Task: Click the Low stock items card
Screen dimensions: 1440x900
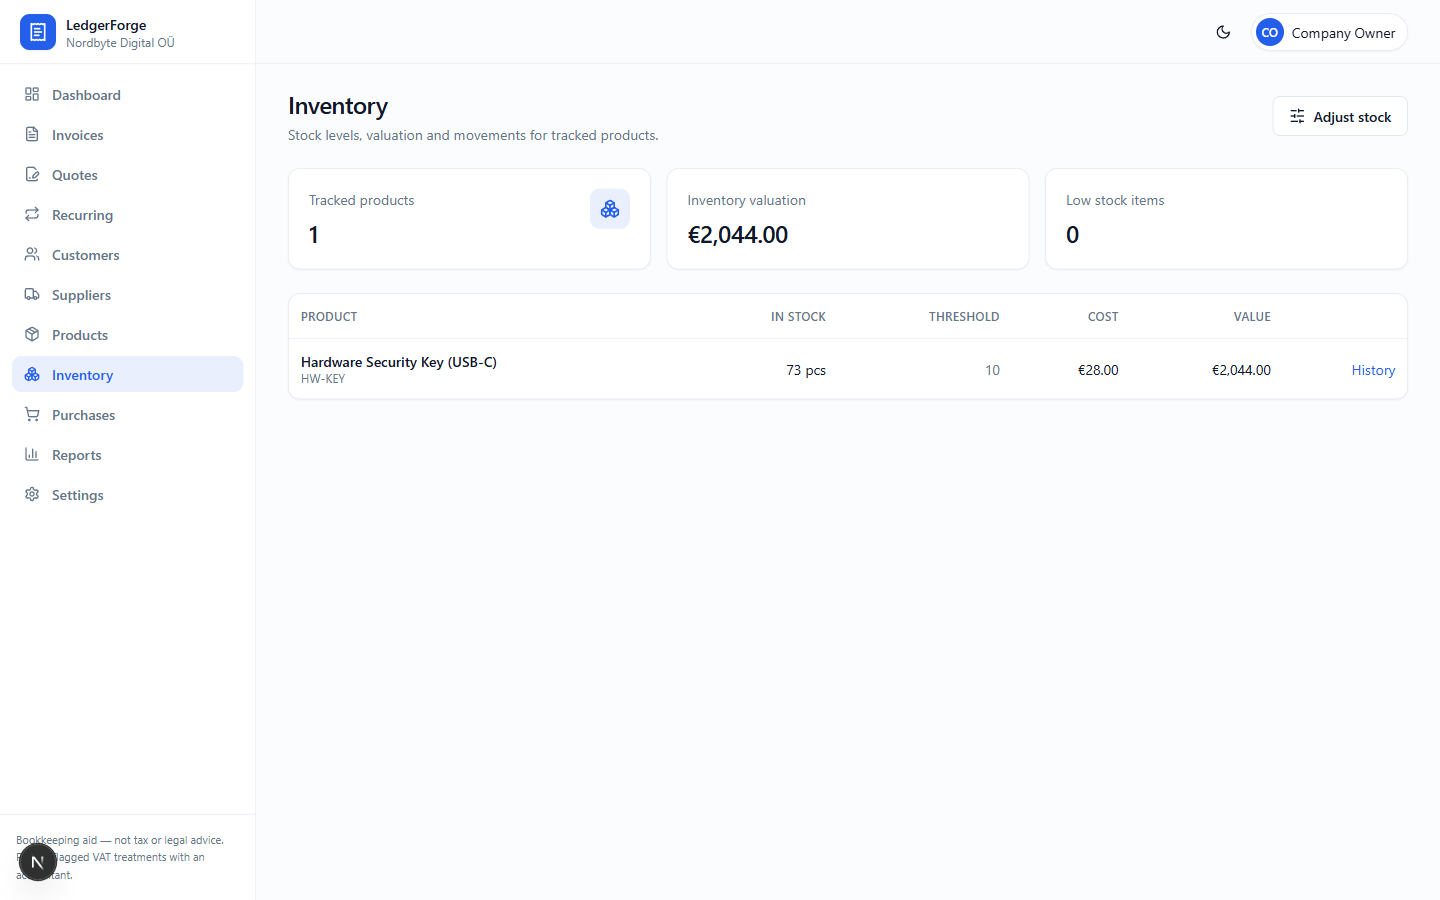Action: pyautogui.click(x=1226, y=218)
